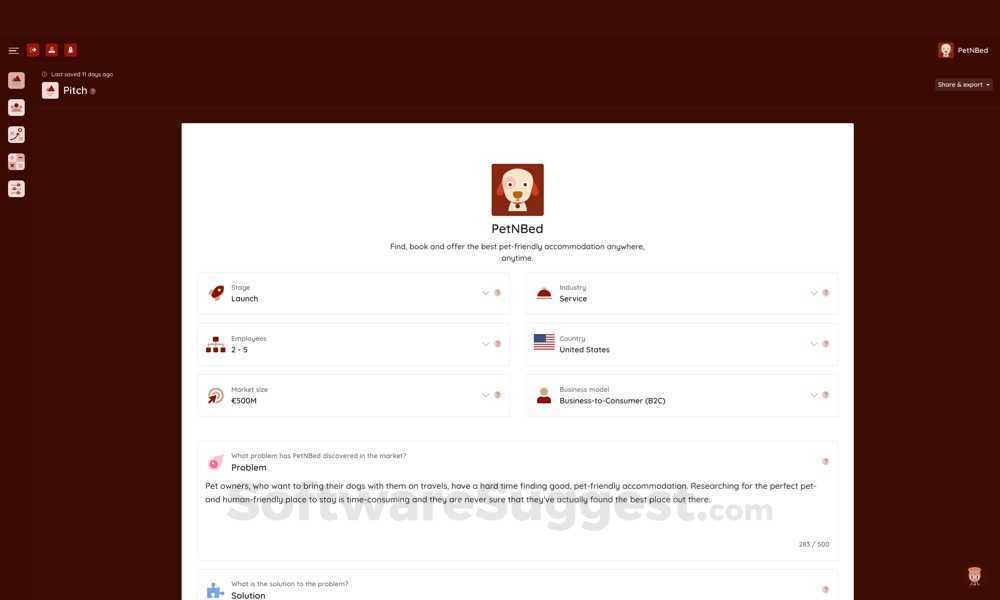This screenshot has width=1000, height=600.
Task: Click the third red toolbar icon button
Action: (71, 50)
